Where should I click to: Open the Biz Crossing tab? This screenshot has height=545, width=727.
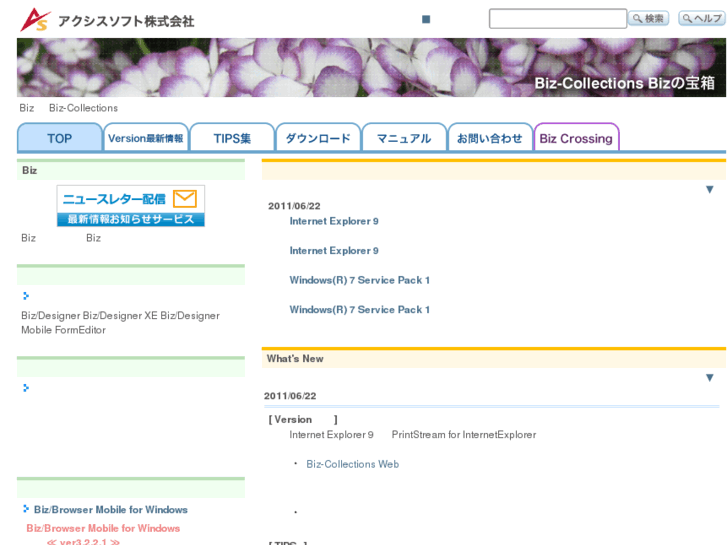(x=576, y=137)
